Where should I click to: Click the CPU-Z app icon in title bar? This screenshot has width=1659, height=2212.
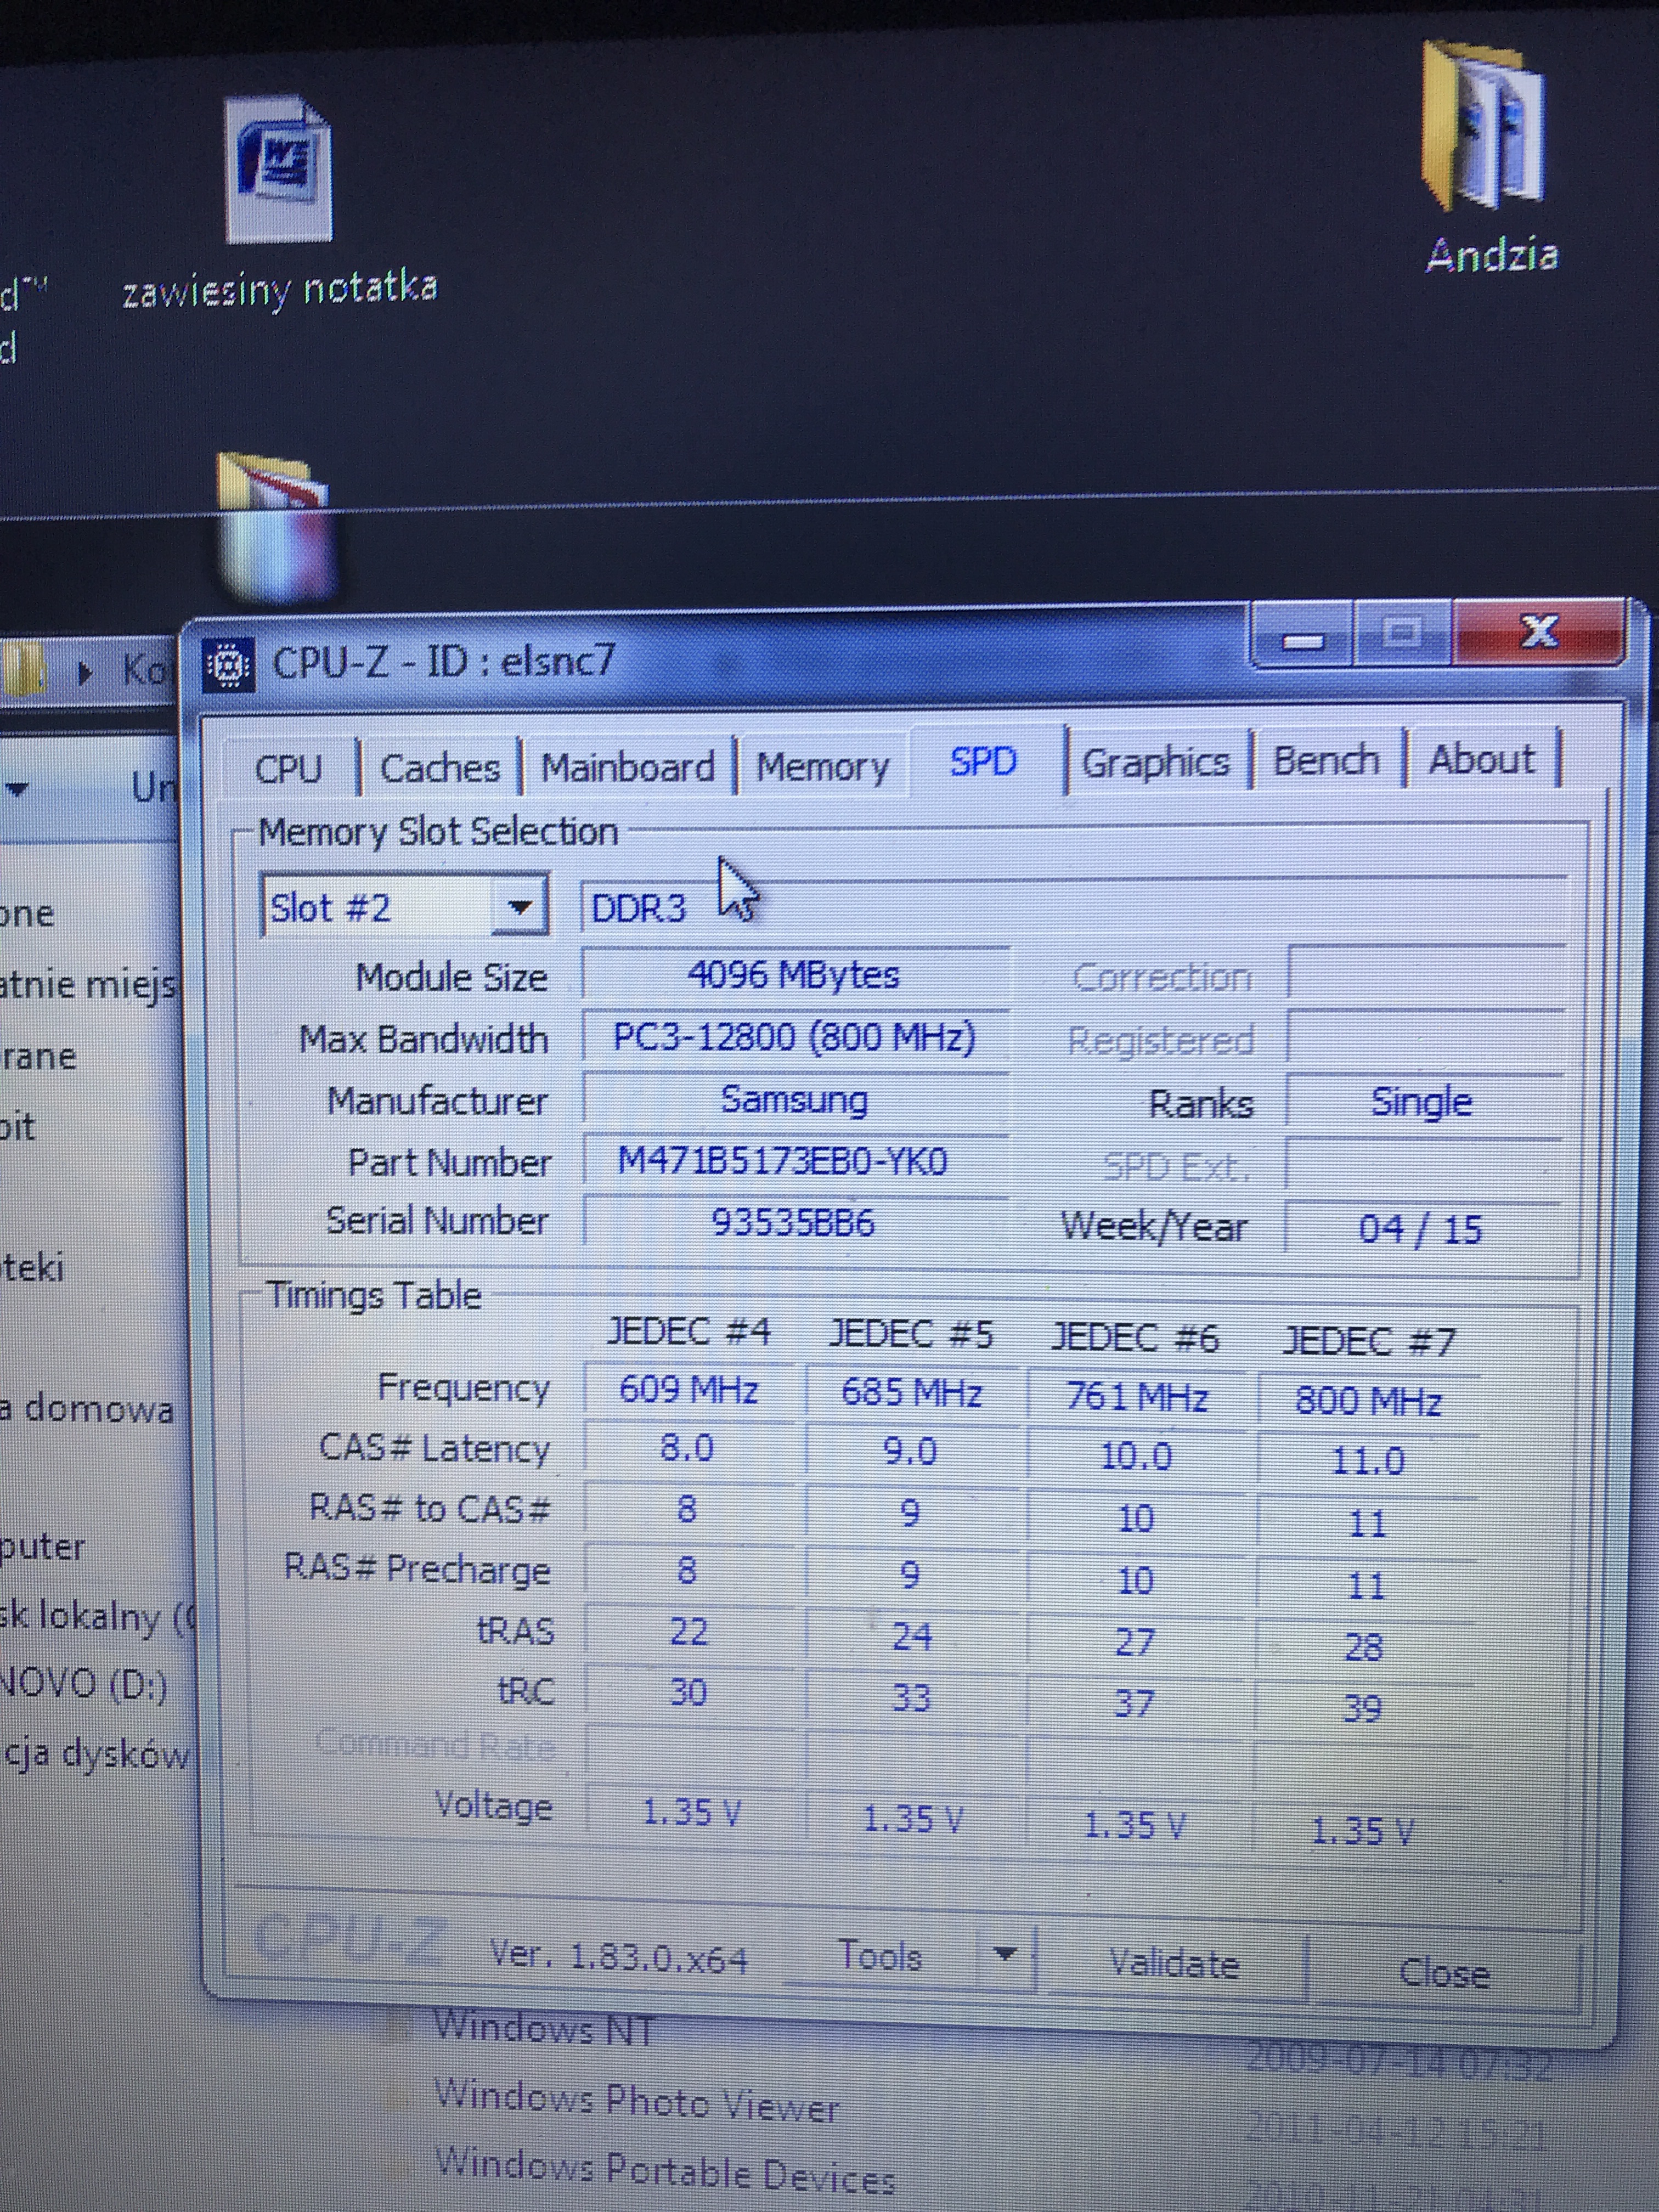pyautogui.click(x=229, y=665)
